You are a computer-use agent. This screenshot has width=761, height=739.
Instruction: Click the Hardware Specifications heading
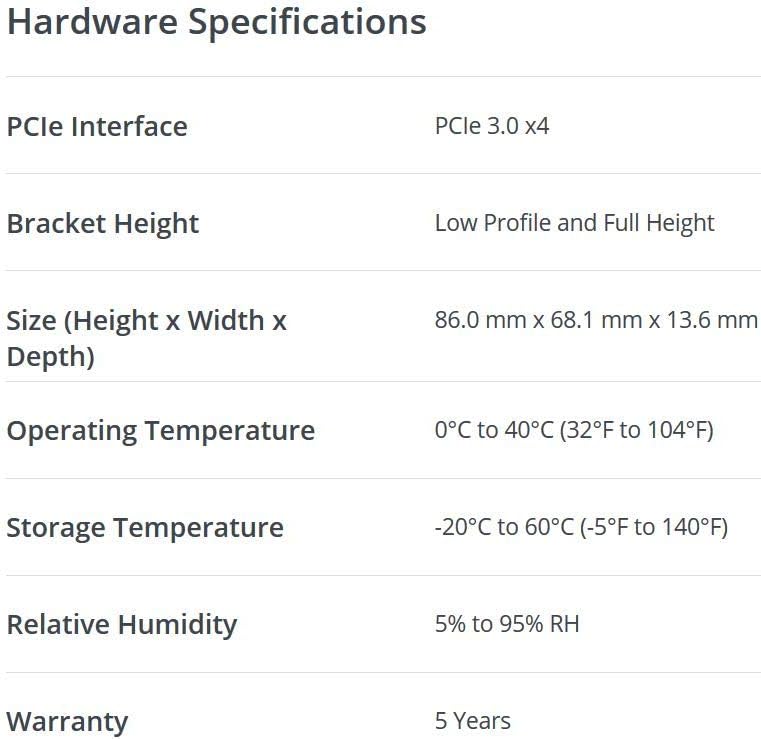coord(216,22)
